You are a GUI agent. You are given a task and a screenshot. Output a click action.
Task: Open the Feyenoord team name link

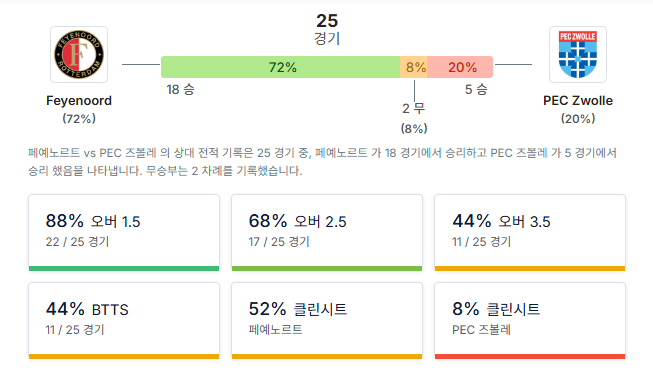tap(79, 100)
